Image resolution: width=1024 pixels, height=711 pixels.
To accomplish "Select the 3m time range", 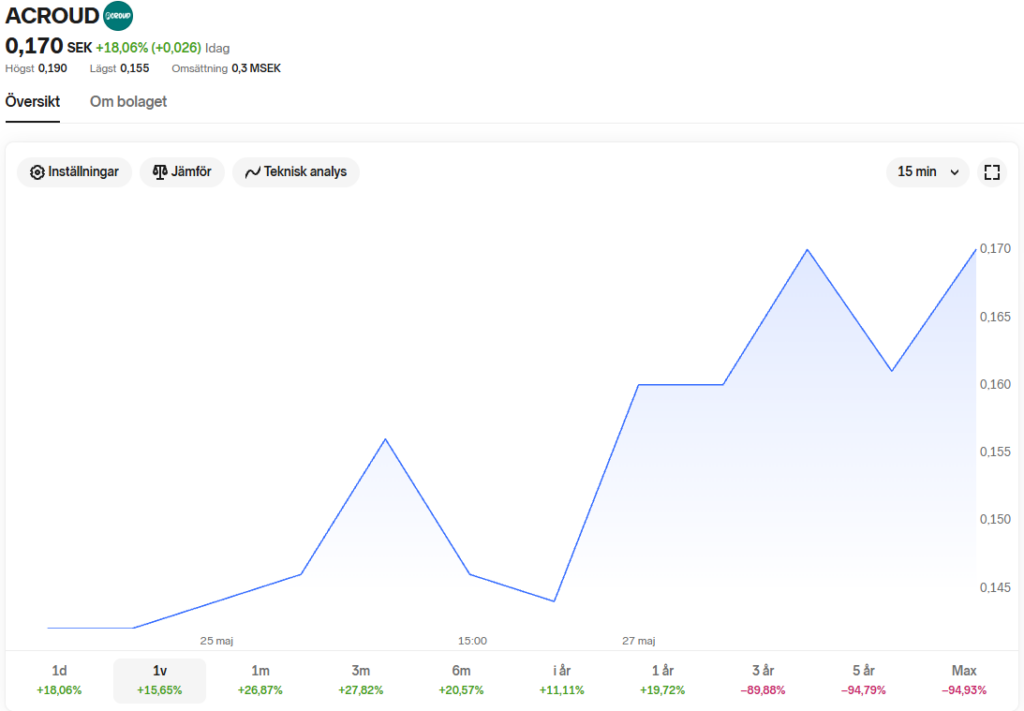I will [x=361, y=680].
